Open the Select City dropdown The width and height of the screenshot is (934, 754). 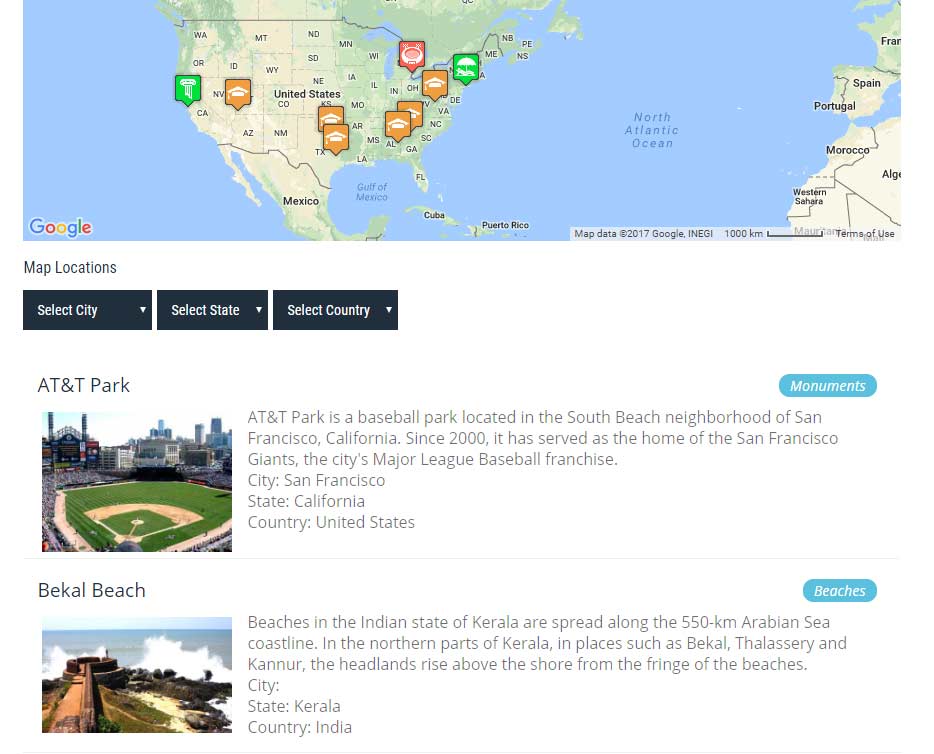[88, 310]
